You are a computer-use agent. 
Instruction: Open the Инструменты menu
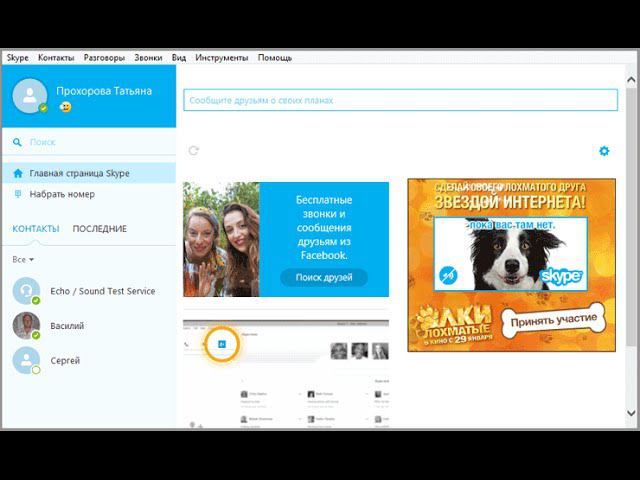coord(222,58)
